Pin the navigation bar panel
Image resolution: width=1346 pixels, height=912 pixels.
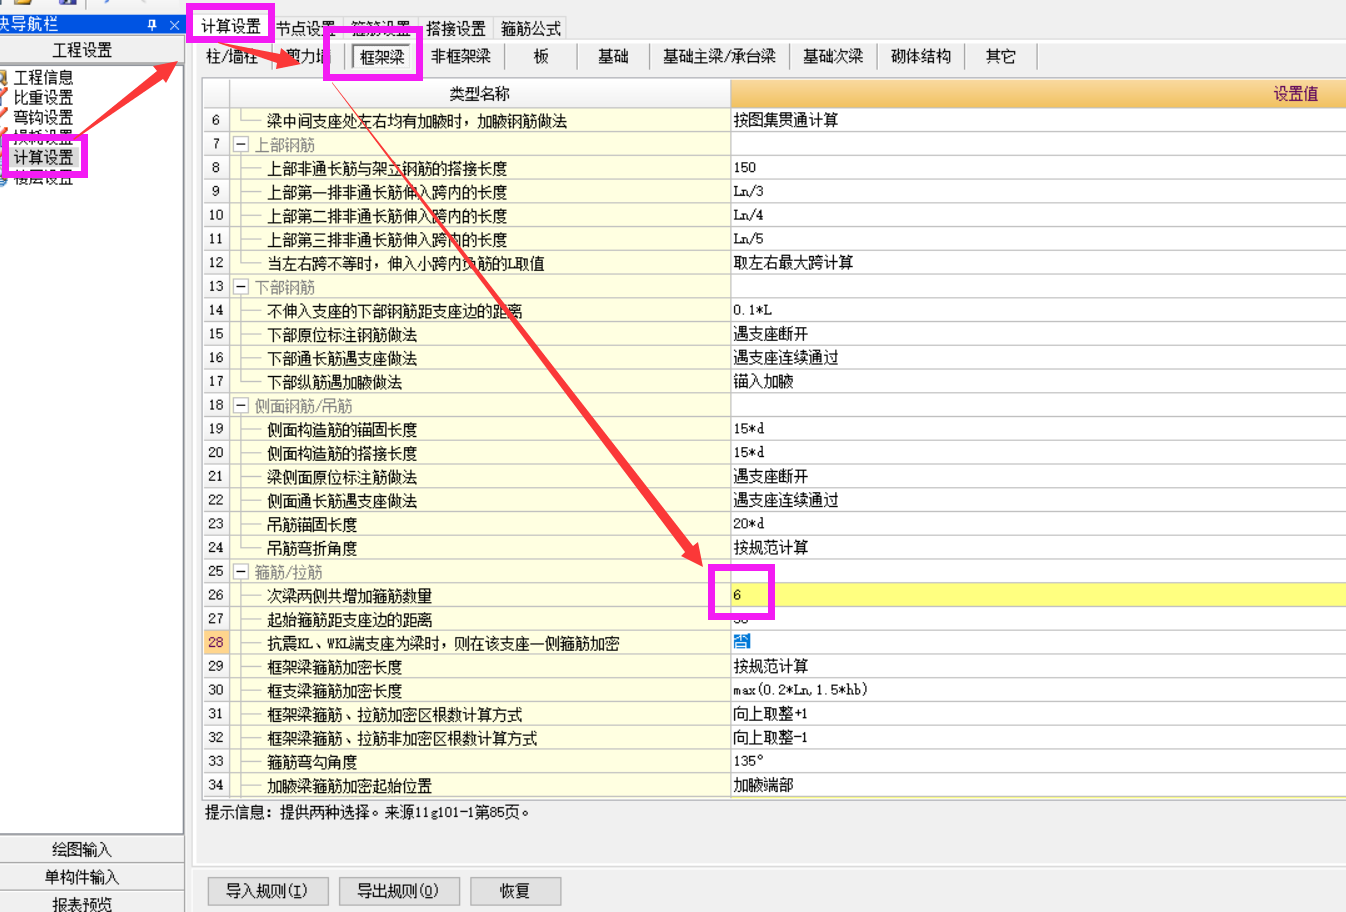(x=152, y=25)
